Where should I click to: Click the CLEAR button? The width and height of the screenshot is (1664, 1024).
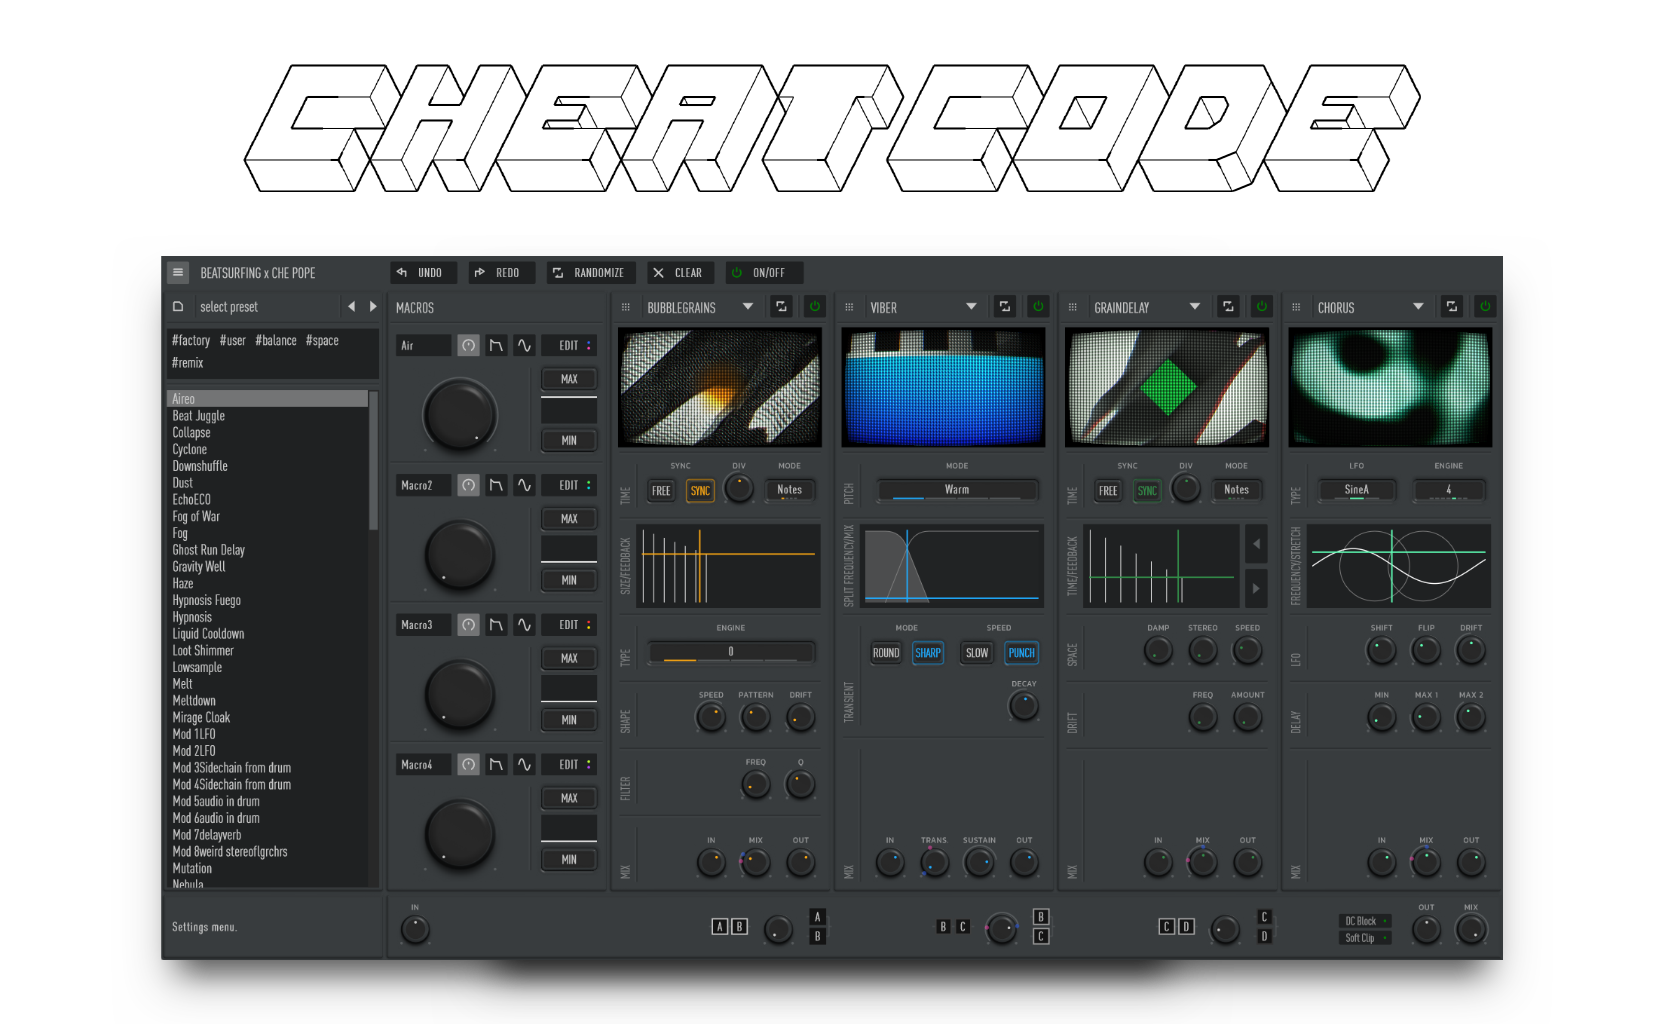point(680,272)
